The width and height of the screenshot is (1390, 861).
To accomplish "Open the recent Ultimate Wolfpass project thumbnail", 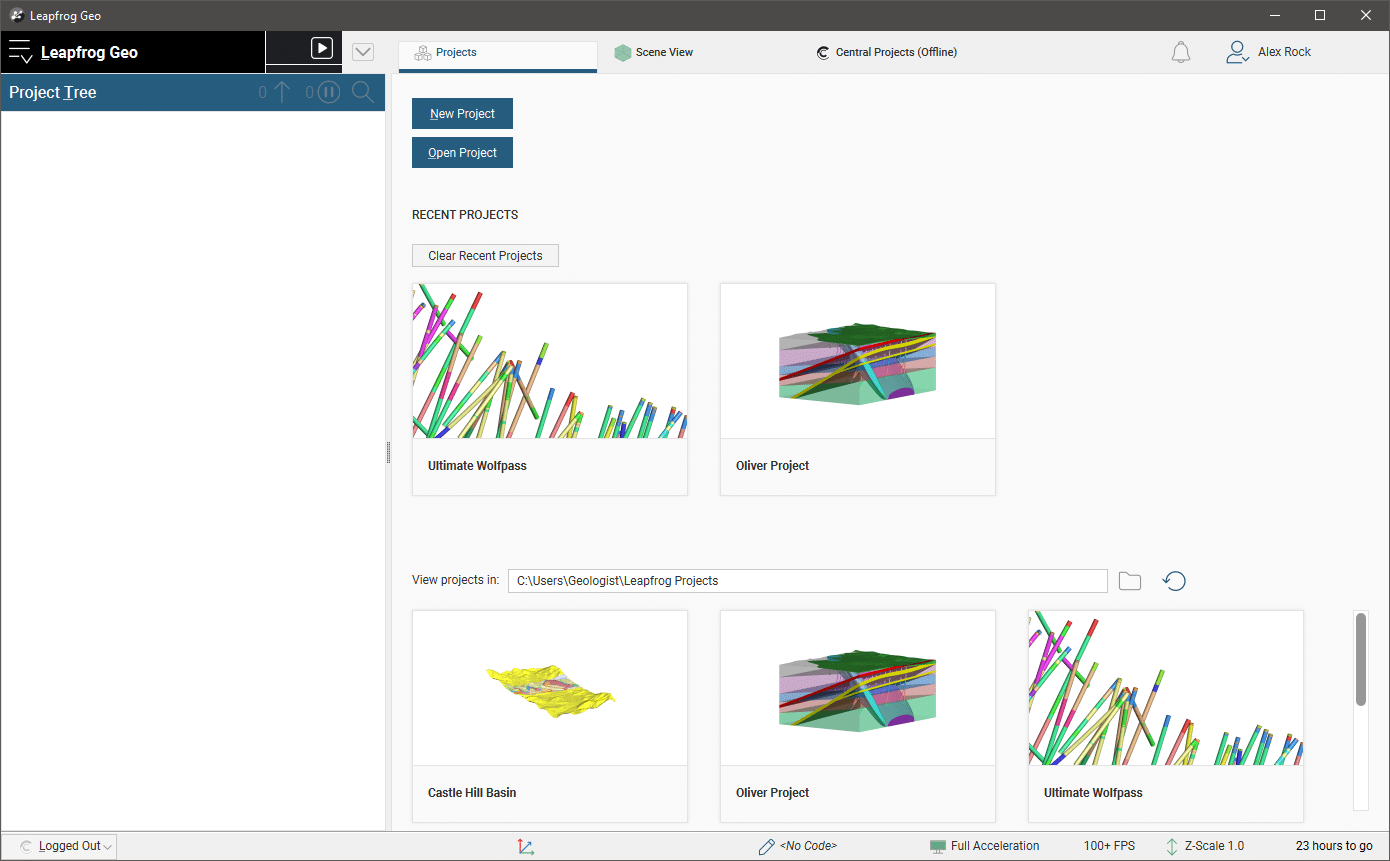I will pyautogui.click(x=550, y=361).
